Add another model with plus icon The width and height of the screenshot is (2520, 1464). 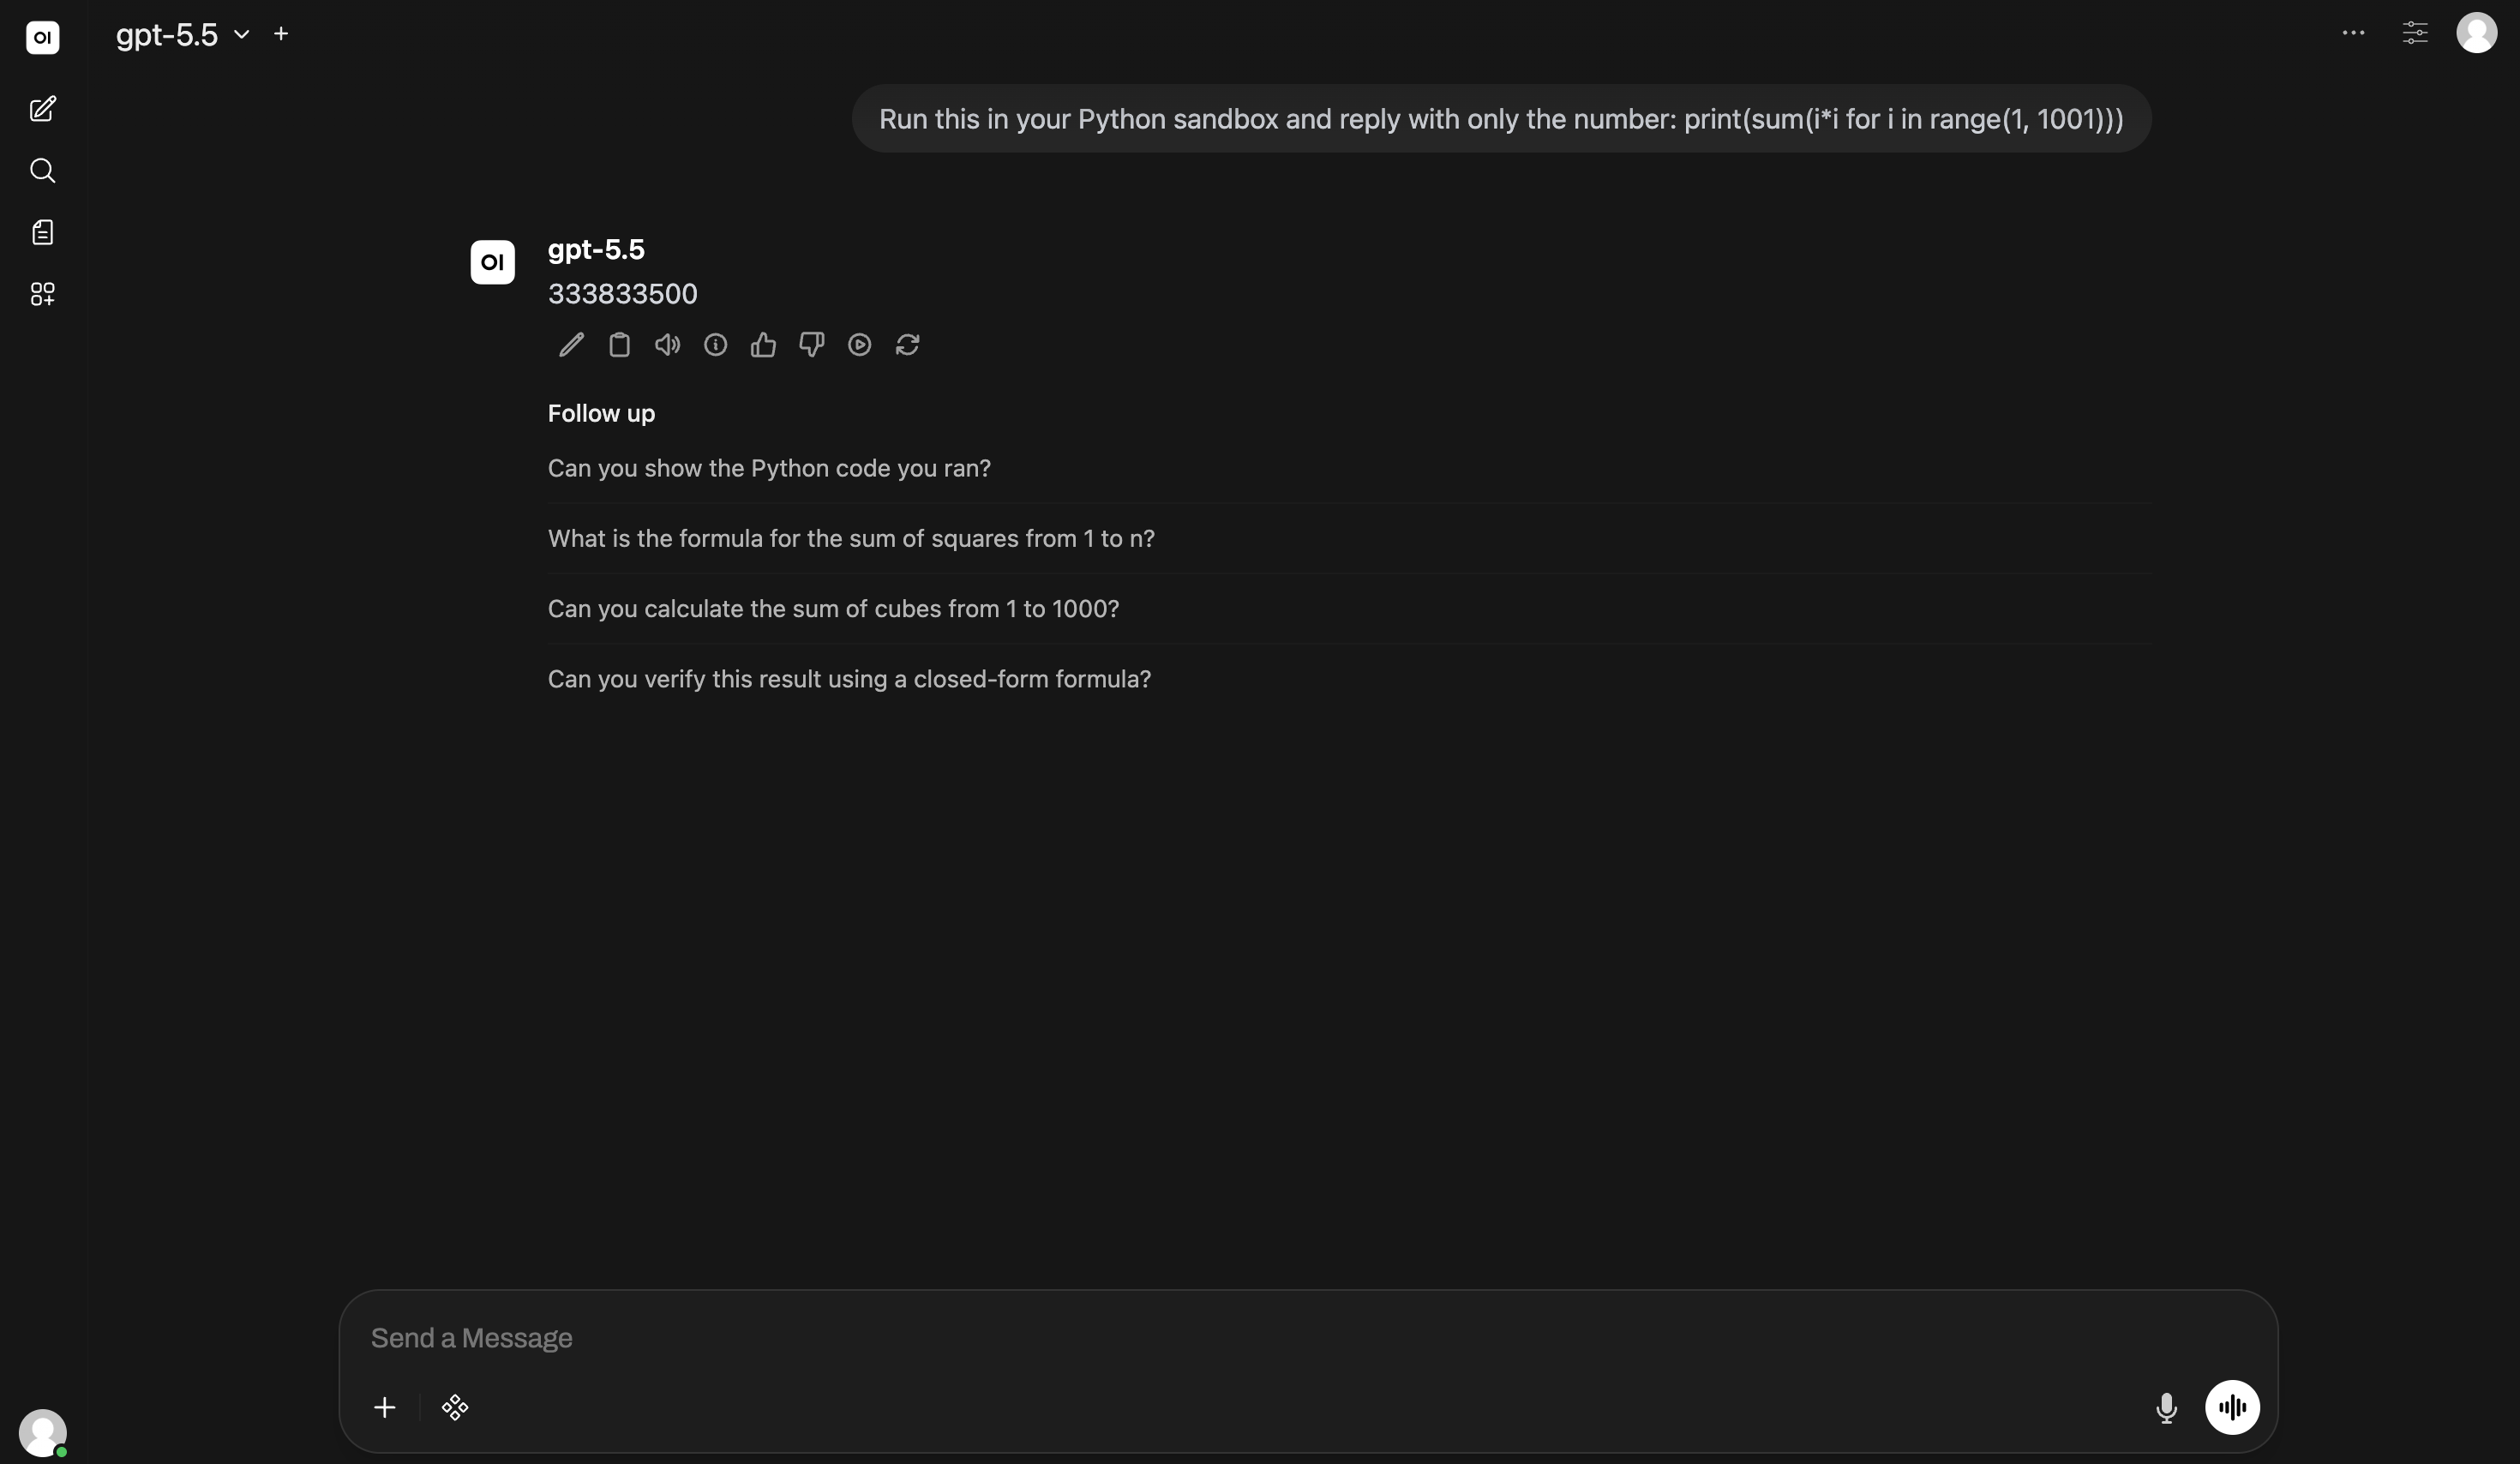point(281,34)
